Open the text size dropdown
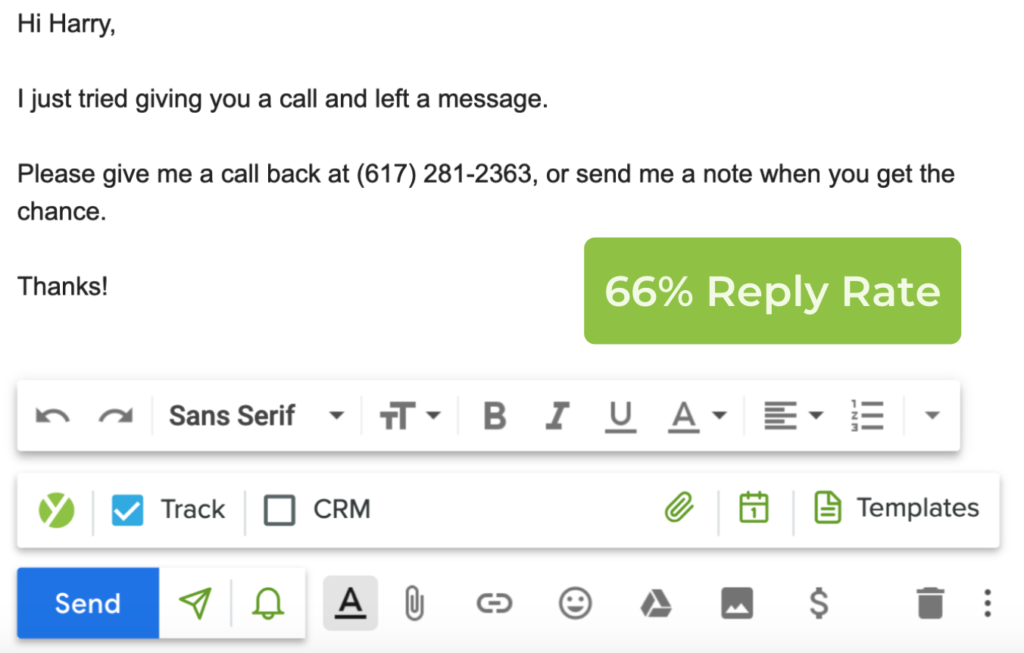Viewport: 1024px width, 653px height. [410, 414]
